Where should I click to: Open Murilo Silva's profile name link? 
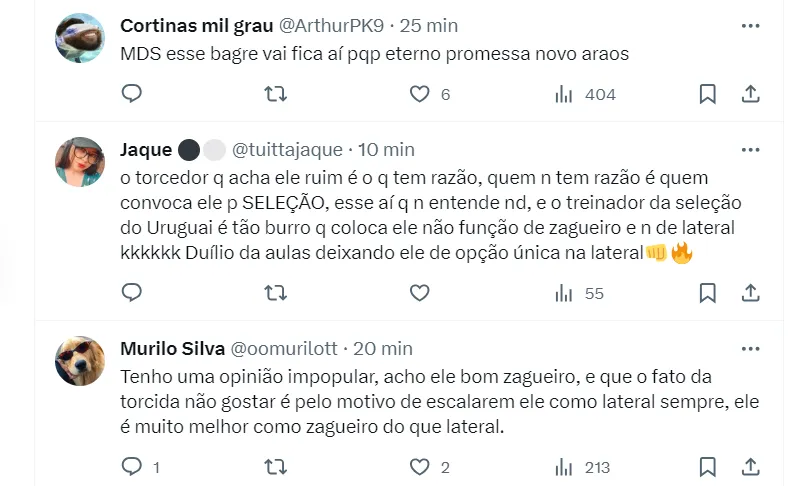click(x=171, y=349)
